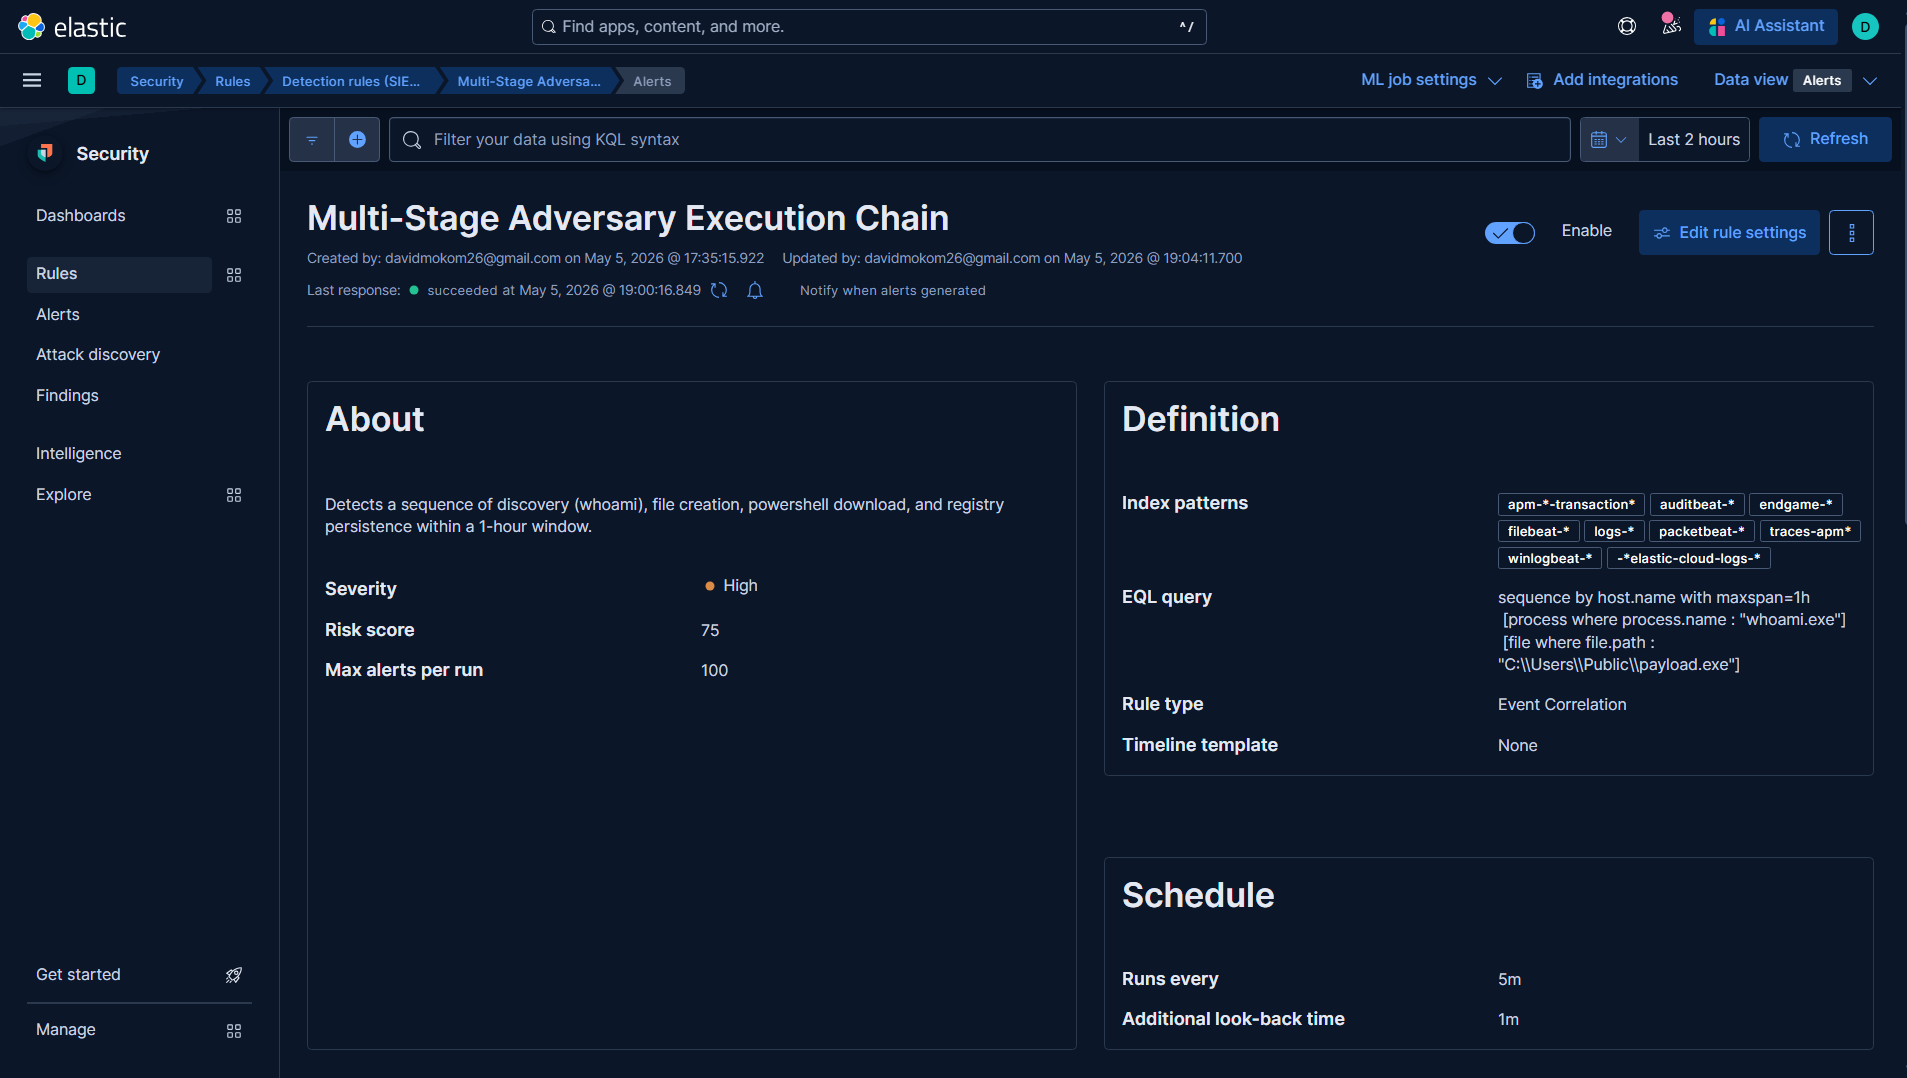Open Attack discovery page

(98, 354)
